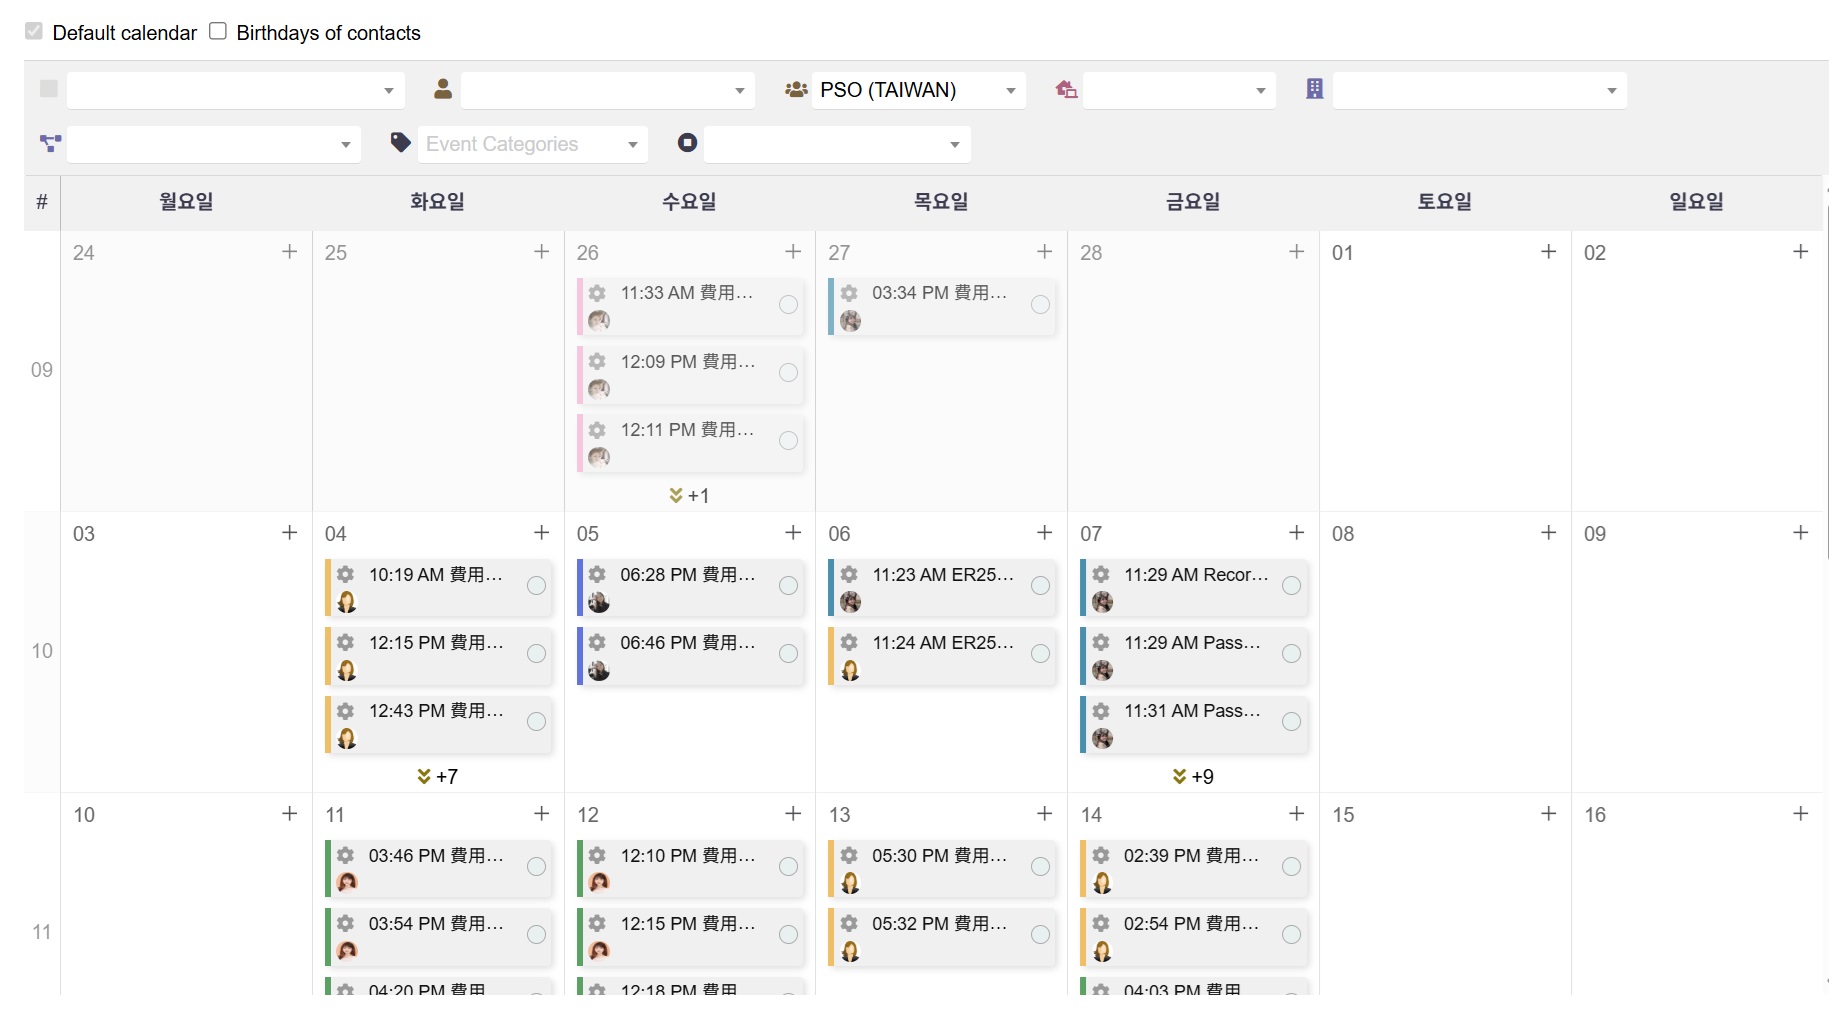The height and width of the screenshot is (1014, 1829).
Task: Toggle the Default calendar checkbox
Action: [x=34, y=31]
